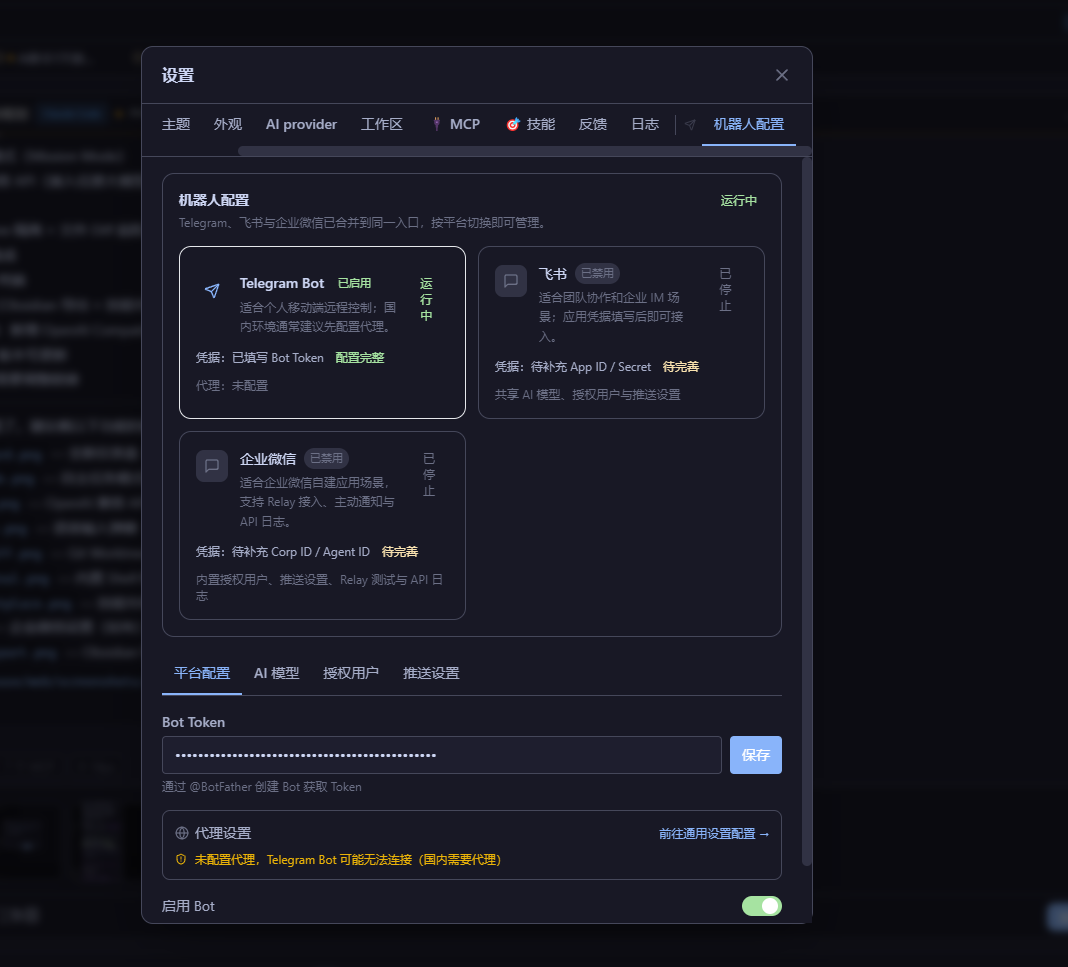
Task: Click the Bot Token input field
Action: tap(441, 755)
